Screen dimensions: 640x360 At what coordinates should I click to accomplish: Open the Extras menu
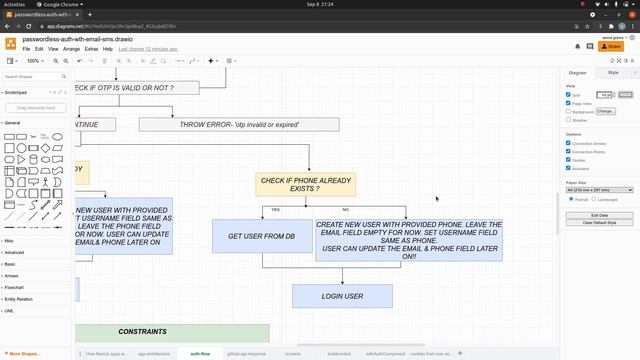pyautogui.click(x=91, y=49)
